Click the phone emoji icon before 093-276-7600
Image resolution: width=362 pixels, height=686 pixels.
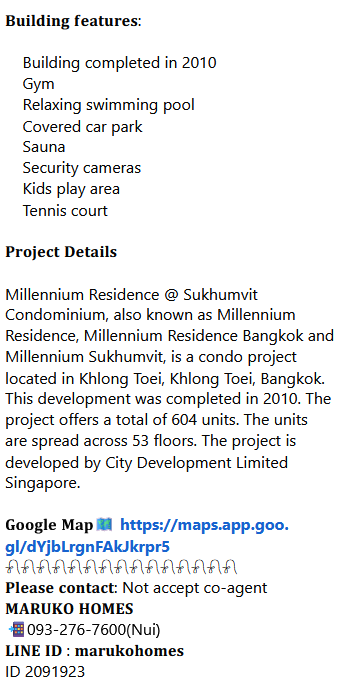[x=16, y=630]
